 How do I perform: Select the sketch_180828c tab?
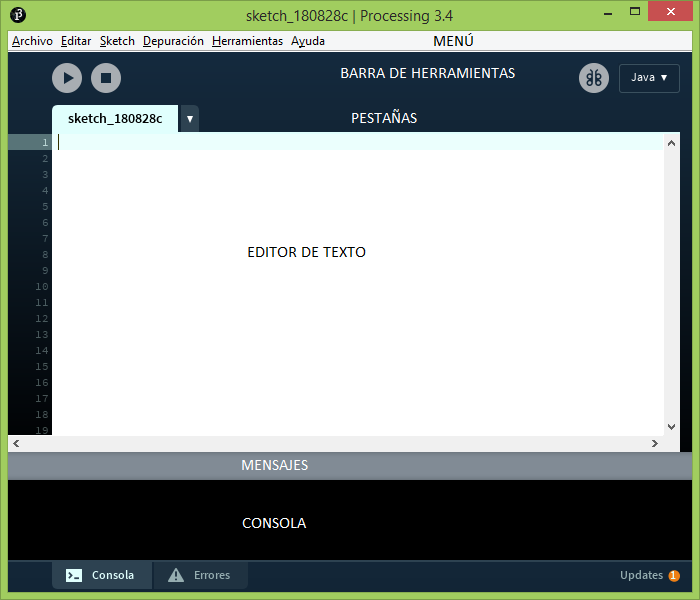(x=115, y=119)
